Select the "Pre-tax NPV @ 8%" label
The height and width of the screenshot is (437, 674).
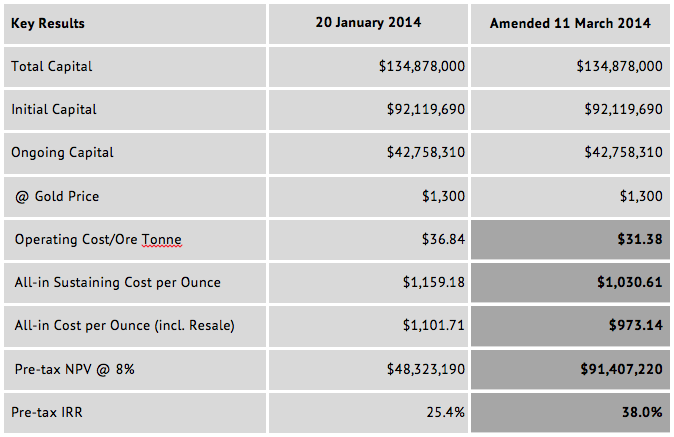click(x=73, y=369)
